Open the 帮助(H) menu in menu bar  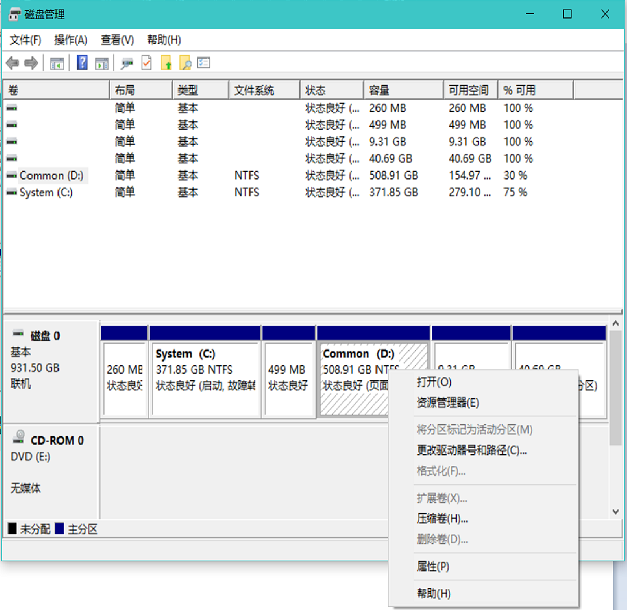tap(164, 40)
